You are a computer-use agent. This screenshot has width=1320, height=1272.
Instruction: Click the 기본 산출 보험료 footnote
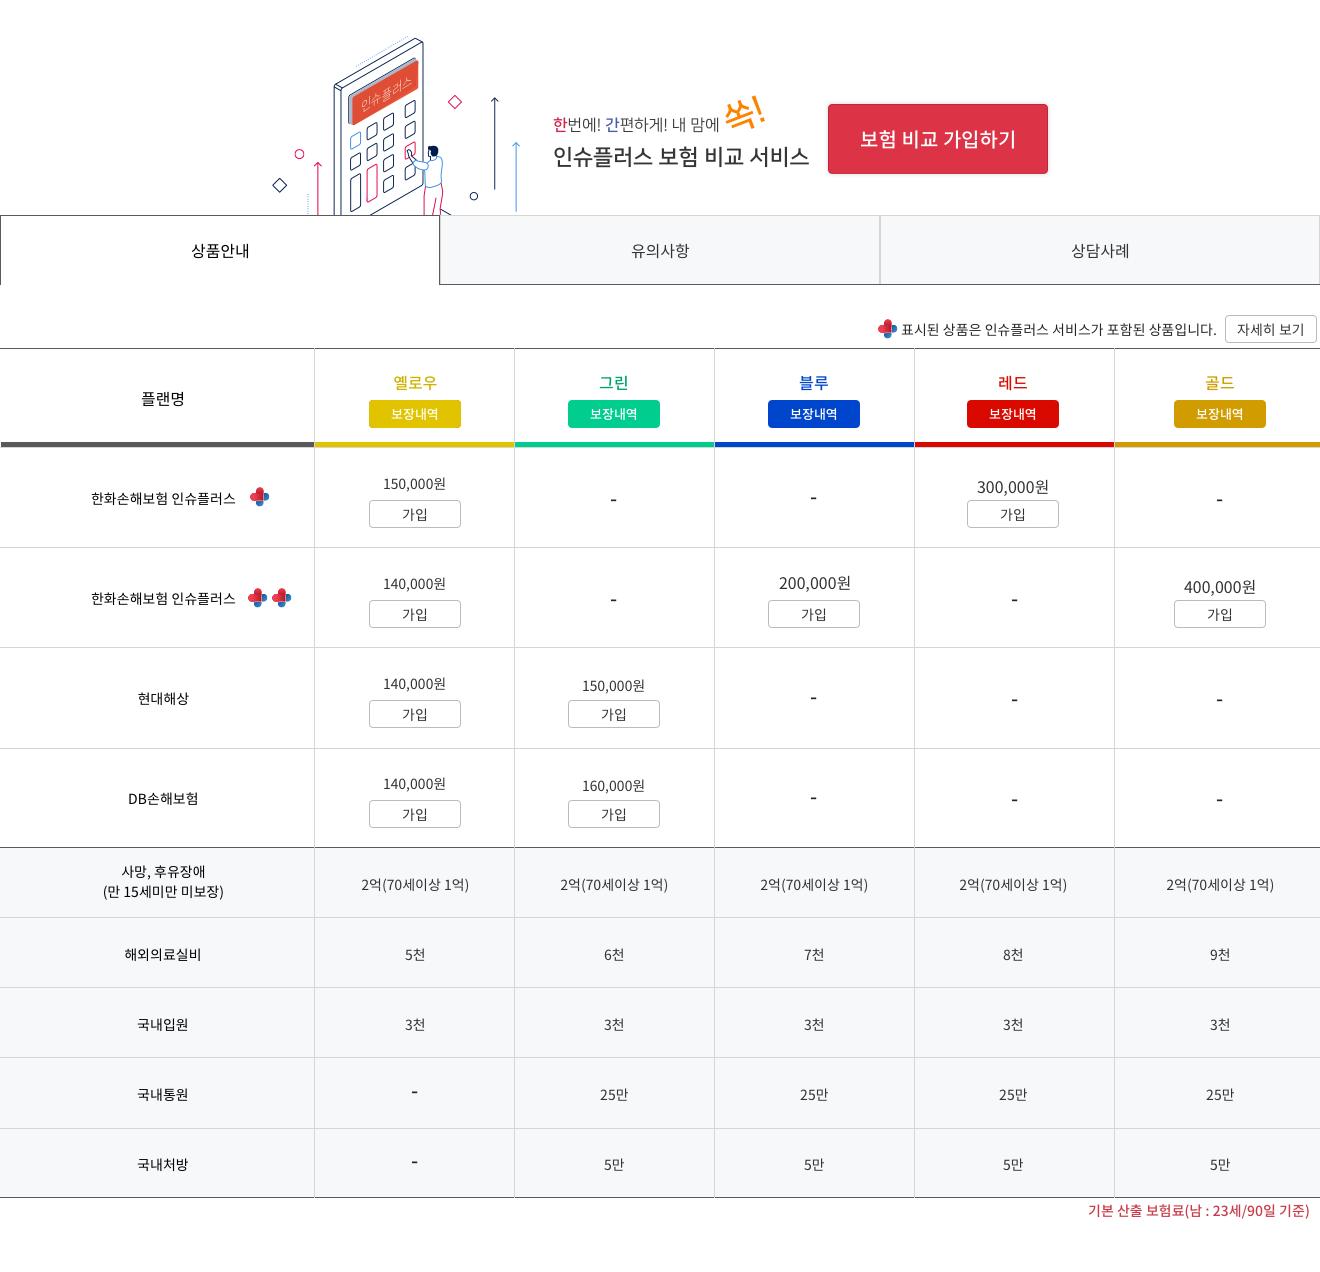[1198, 1210]
